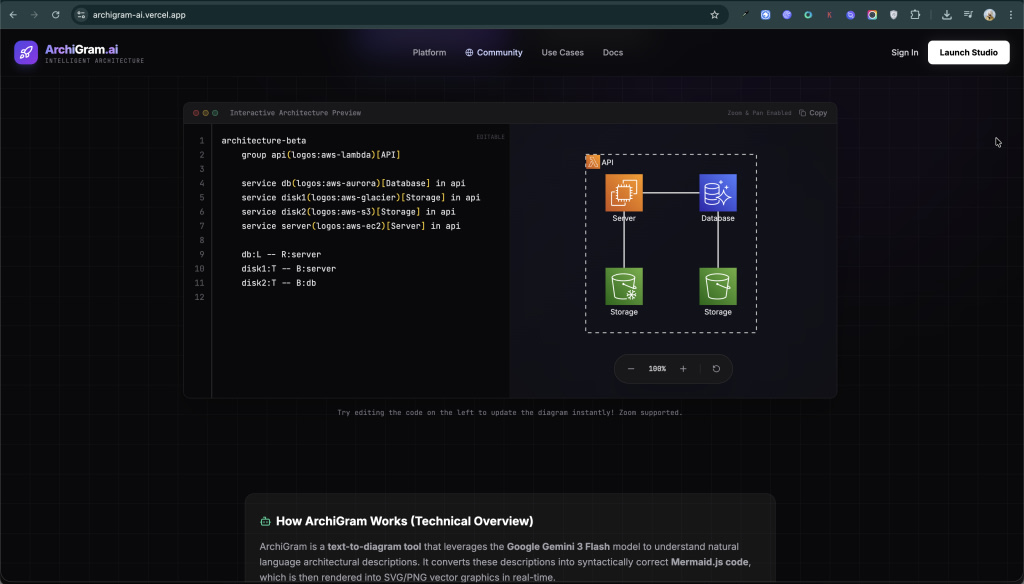Click code line 'architecture-beta'
This screenshot has width=1024, height=584.
(264, 140)
